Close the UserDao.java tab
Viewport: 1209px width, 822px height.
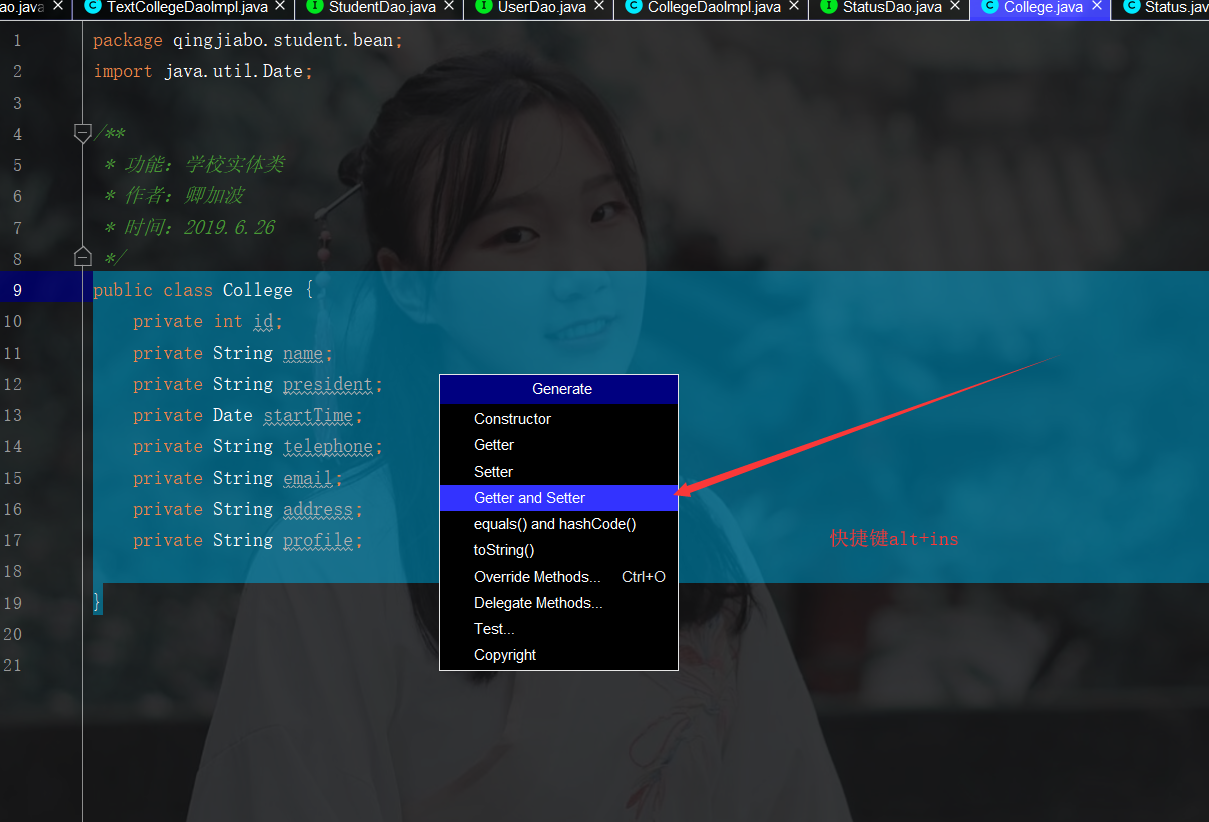click(x=598, y=6)
